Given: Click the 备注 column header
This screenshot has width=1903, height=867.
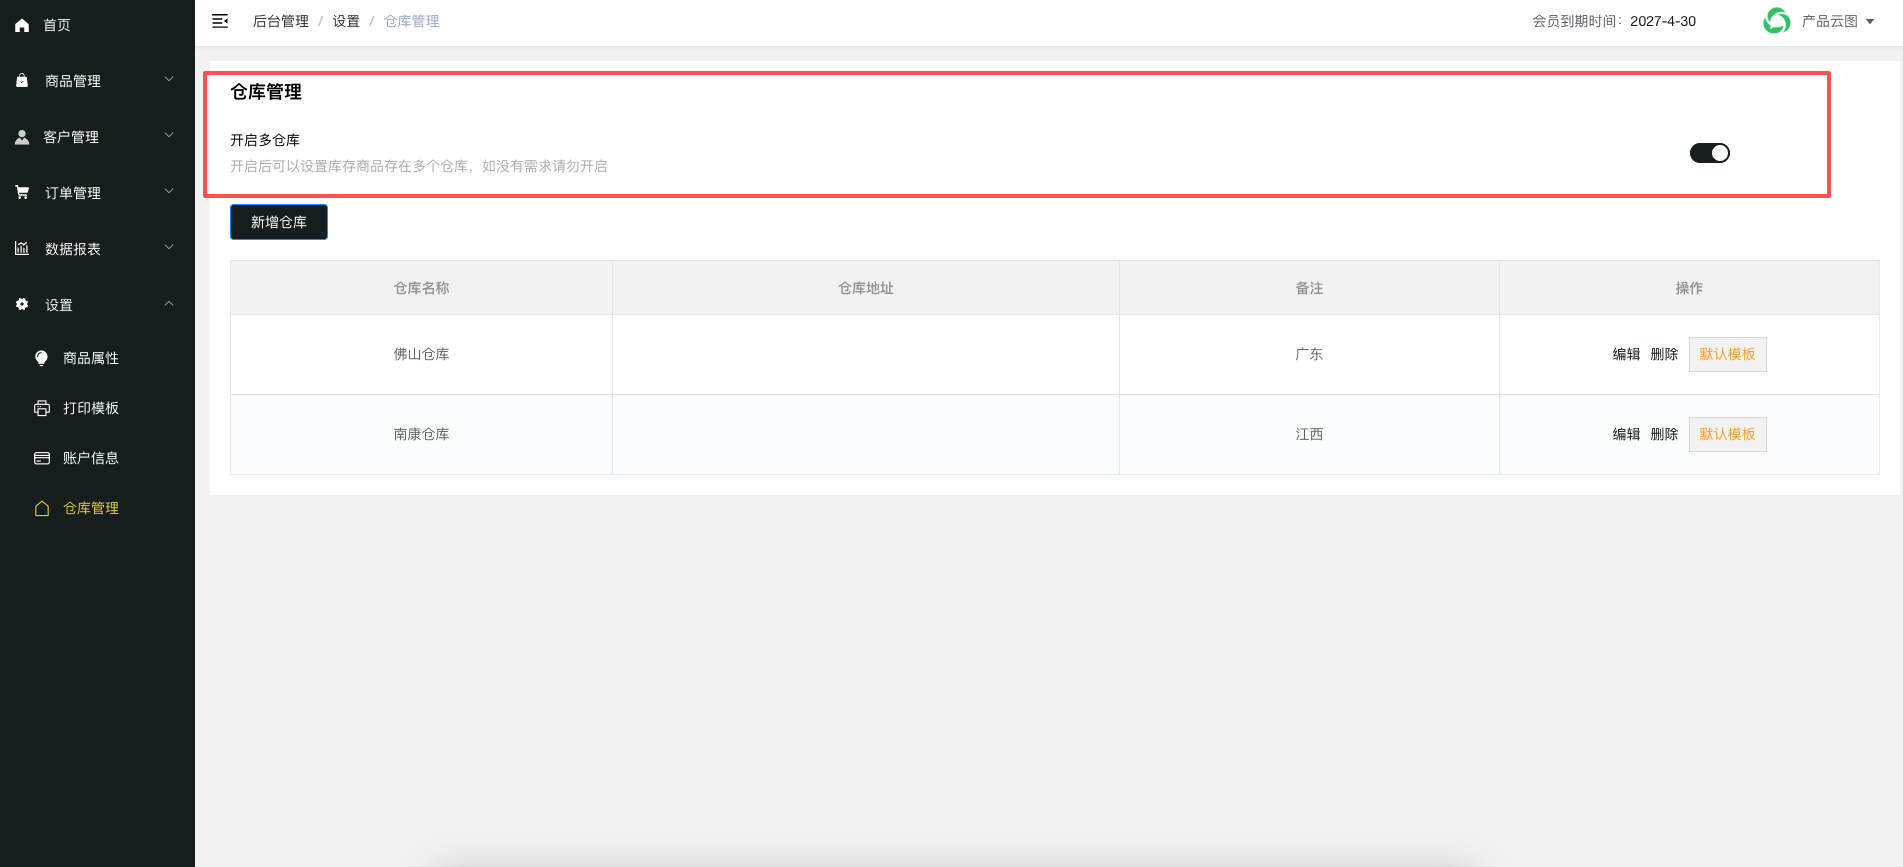Looking at the screenshot, I should [1309, 288].
